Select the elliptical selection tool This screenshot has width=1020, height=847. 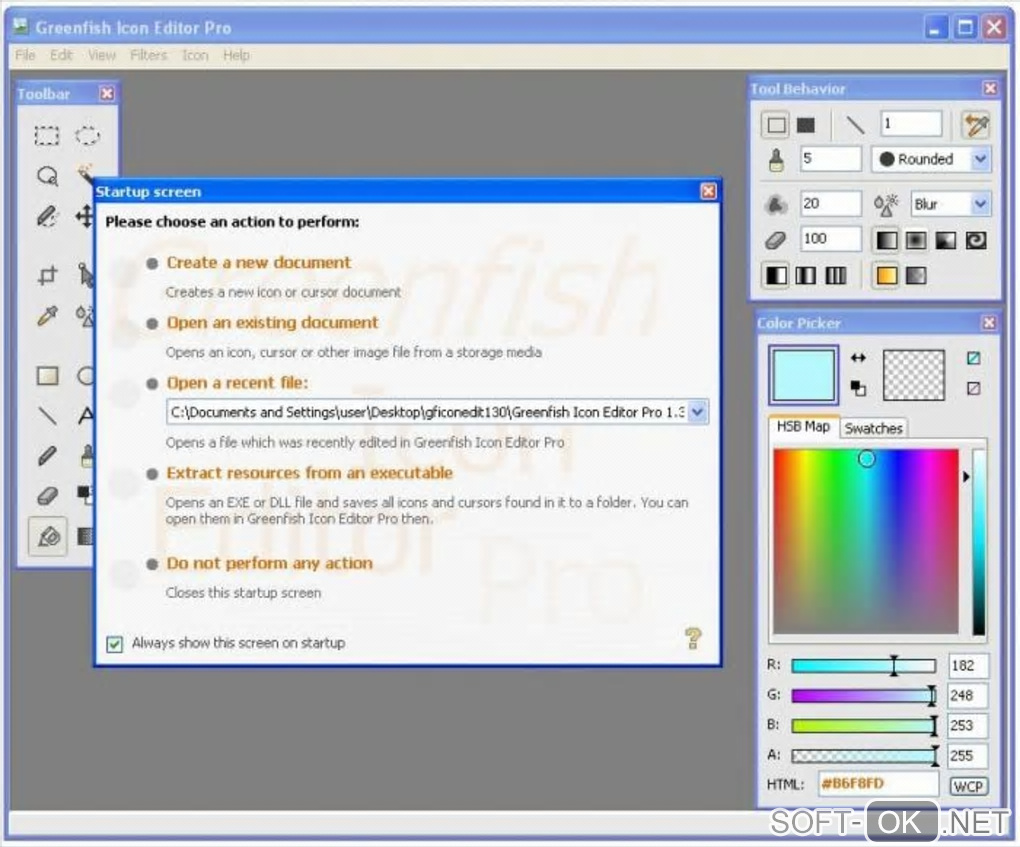tap(87, 135)
